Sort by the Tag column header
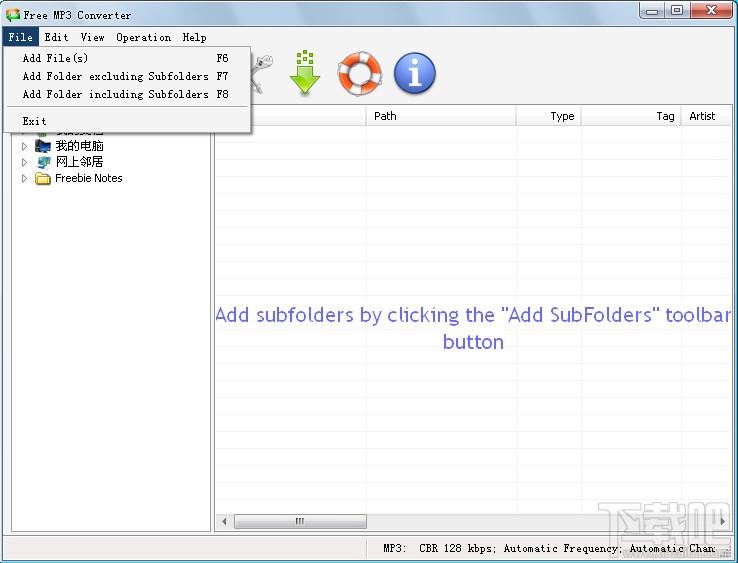The height and width of the screenshot is (563, 738). coord(631,116)
